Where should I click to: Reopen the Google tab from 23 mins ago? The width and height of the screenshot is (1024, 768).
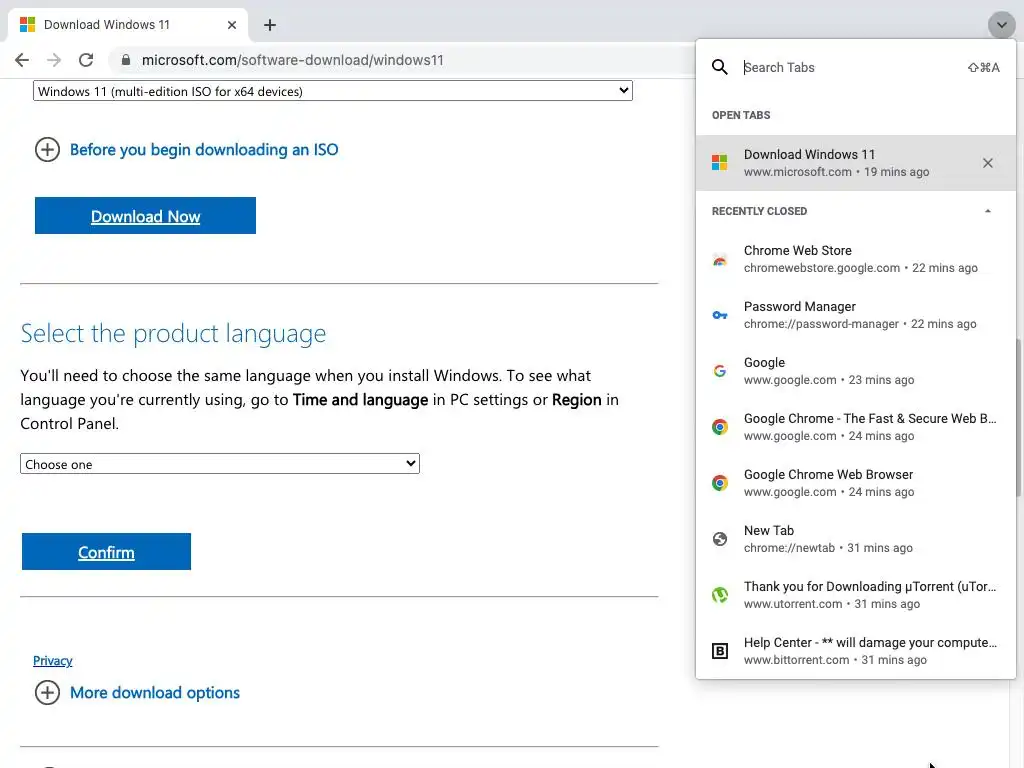[x=856, y=371]
